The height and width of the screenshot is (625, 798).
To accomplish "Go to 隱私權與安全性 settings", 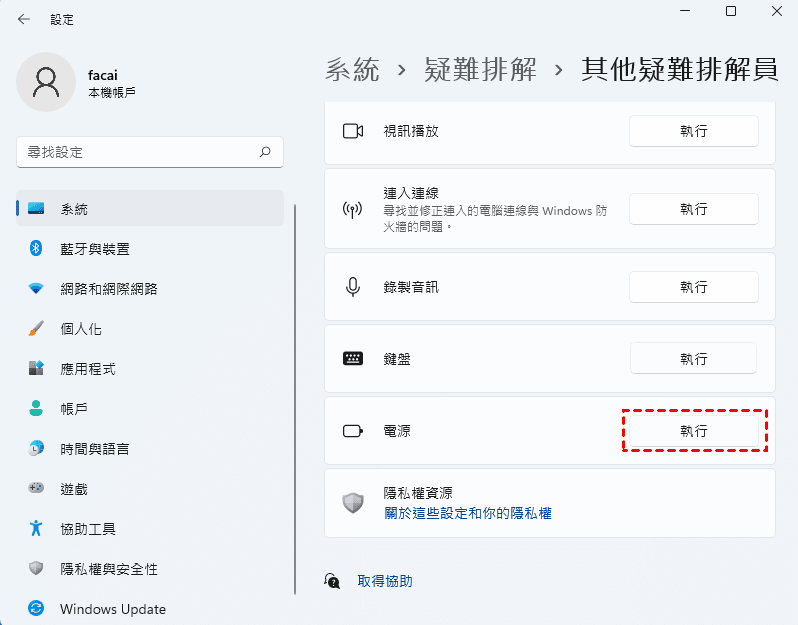I will click(108, 568).
